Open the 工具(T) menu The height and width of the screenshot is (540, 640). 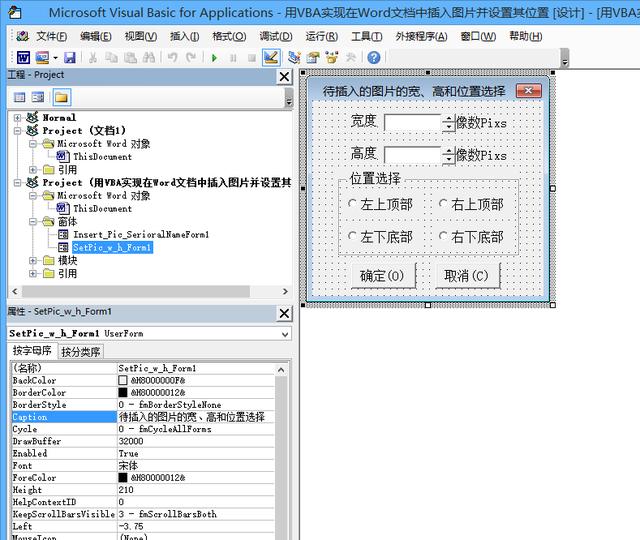click(x=367, y=37)
